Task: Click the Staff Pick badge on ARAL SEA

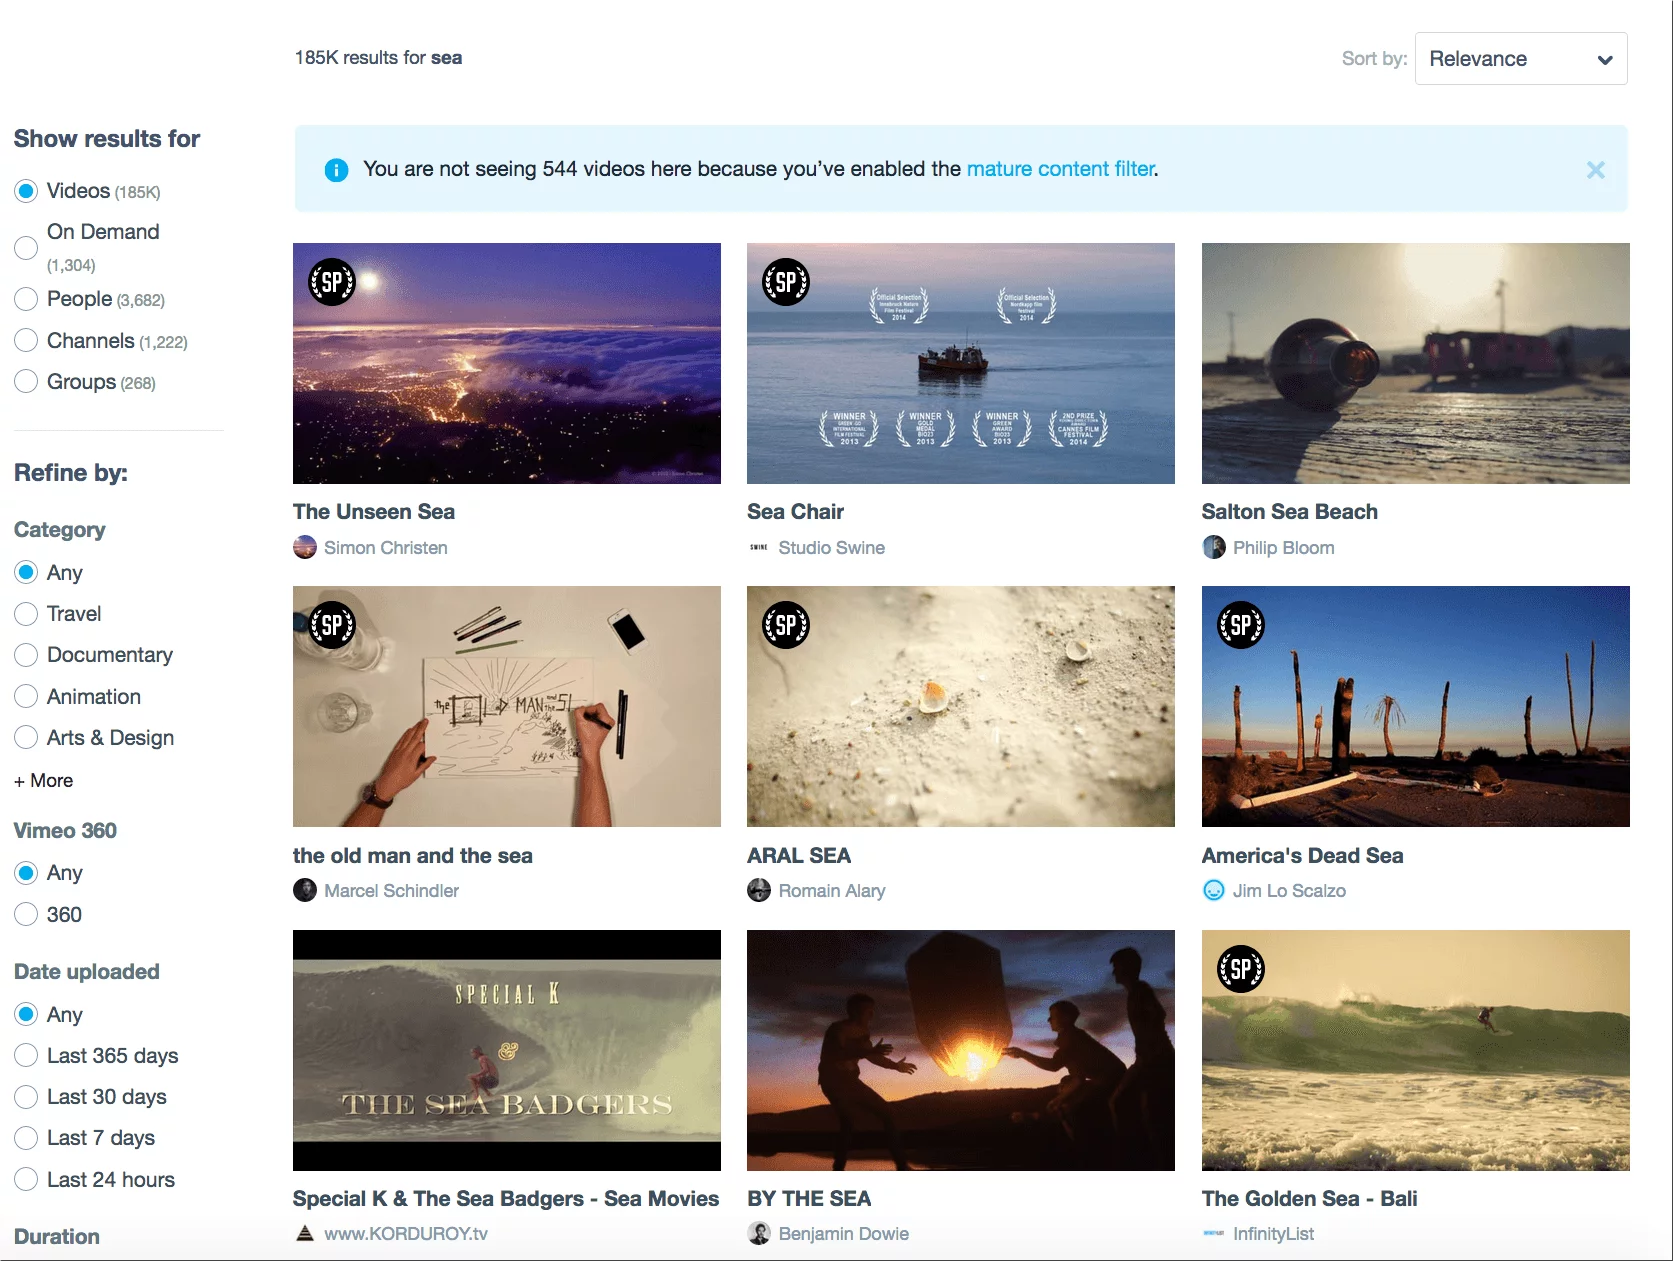Action: [x=786, y=625]
